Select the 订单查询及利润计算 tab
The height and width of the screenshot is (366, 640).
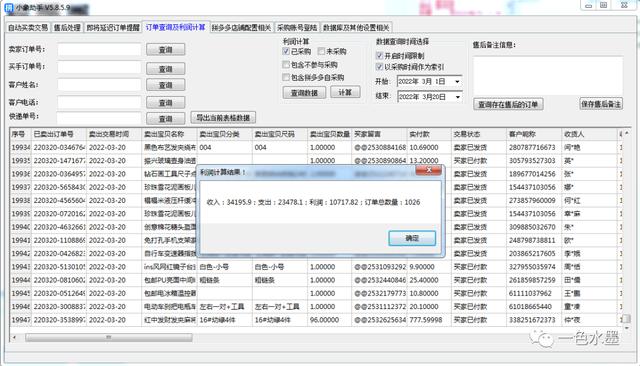pyautogui.click(x=176, y=27)
